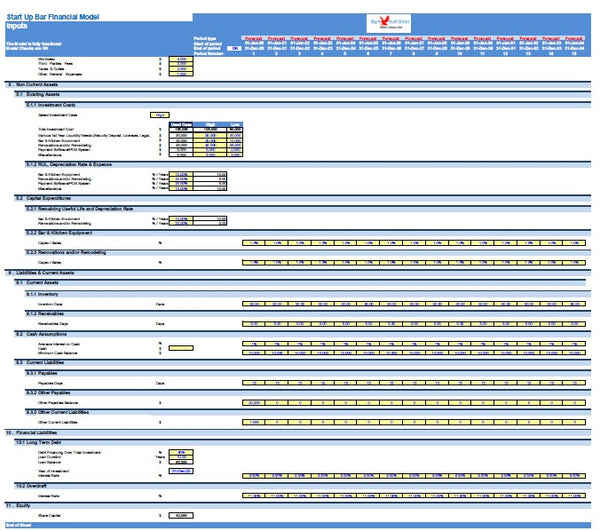Select first period Inventory Days cell
Viewport: 600px width, 531px height.
[x=254, y=303]
